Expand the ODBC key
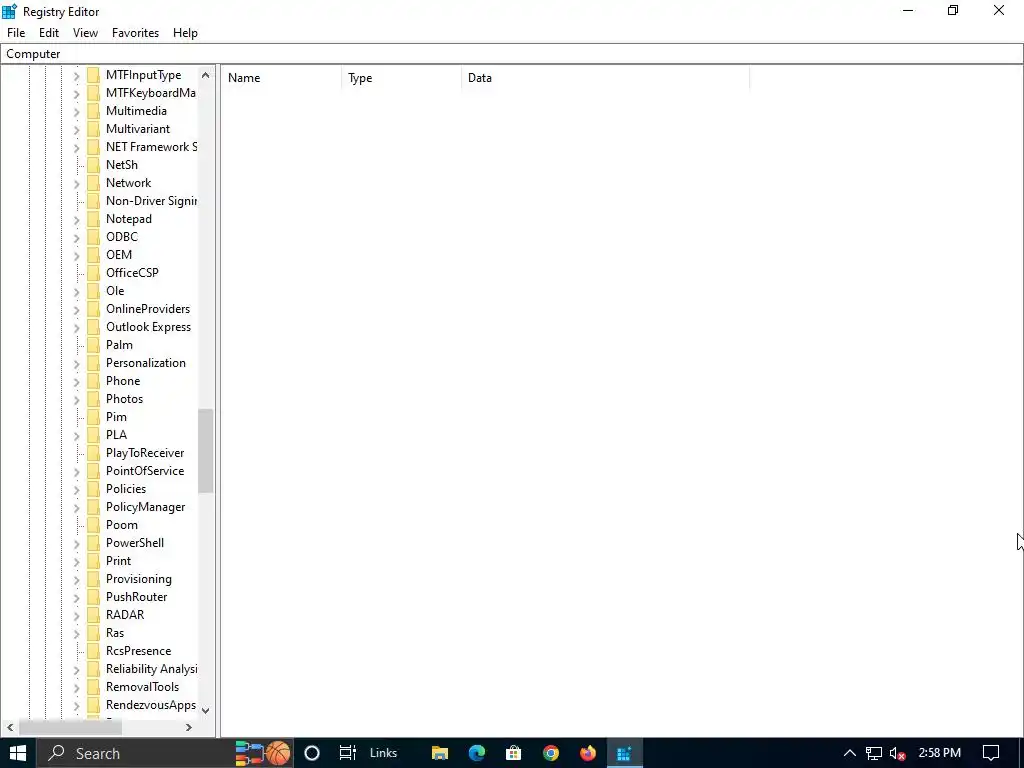1024x768 pixels. tap(76, 238)
